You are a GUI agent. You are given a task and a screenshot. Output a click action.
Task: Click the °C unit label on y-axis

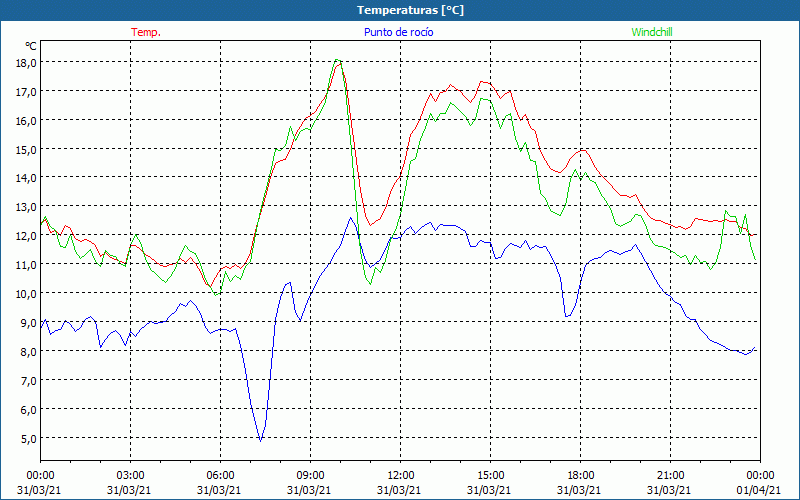[x=31, y=46]
